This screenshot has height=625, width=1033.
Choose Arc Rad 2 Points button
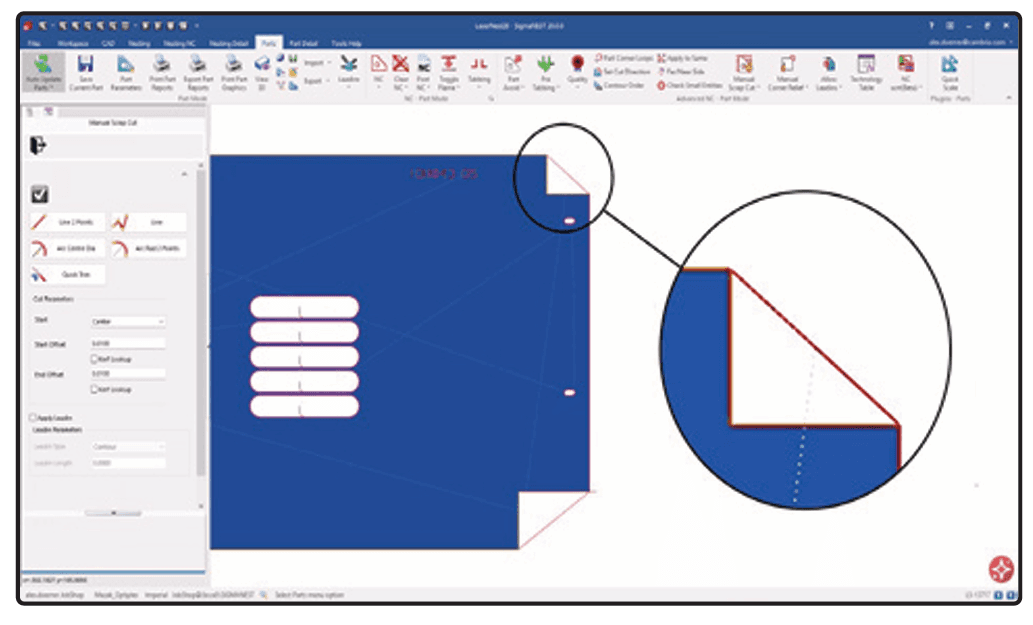(148, 248)
